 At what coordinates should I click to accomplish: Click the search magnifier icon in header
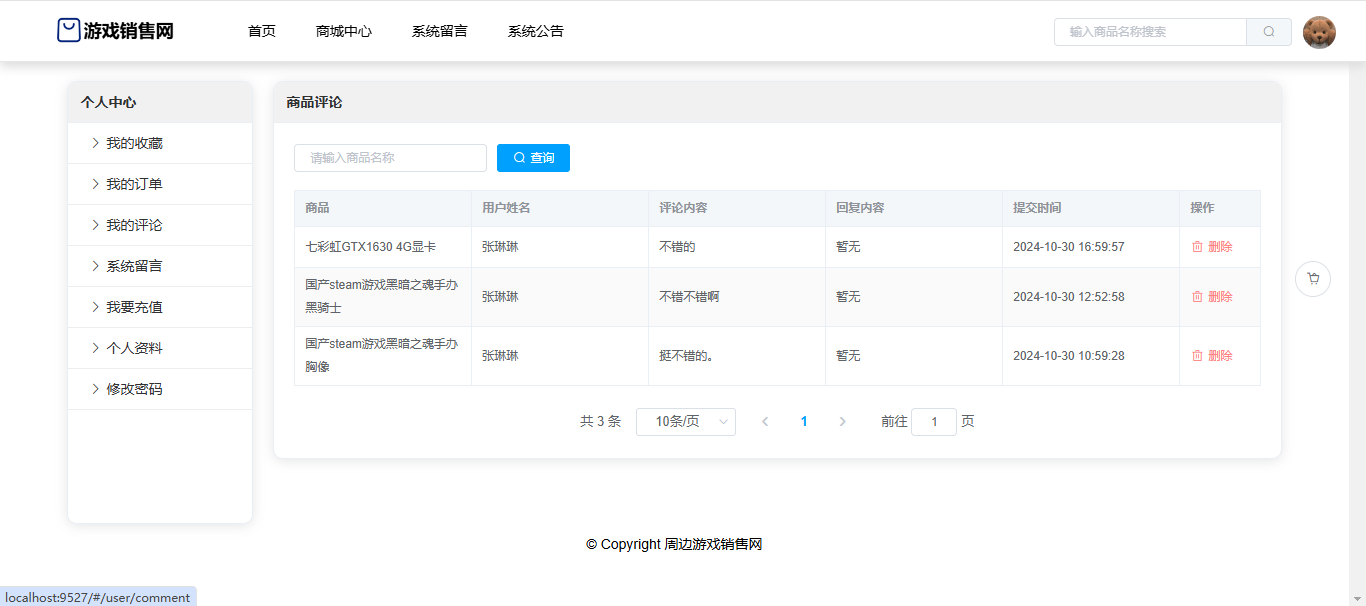coord(1268,32)
